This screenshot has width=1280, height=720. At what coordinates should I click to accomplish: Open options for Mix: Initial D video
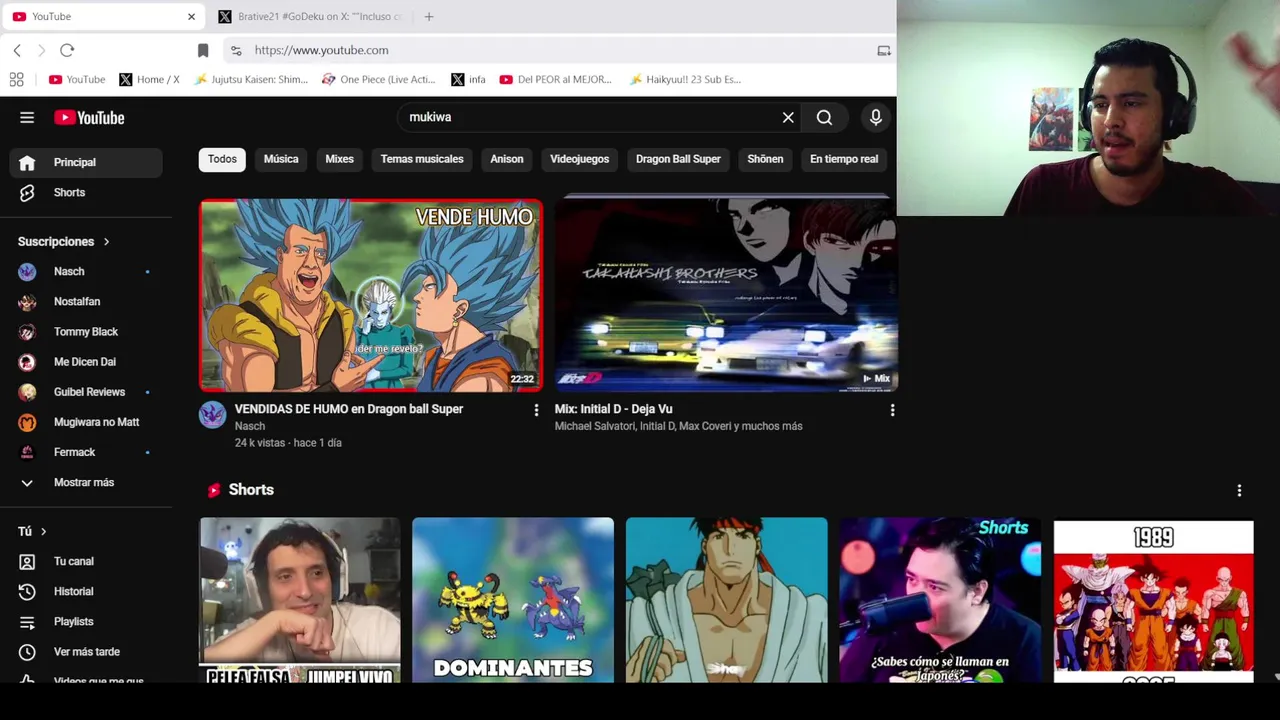[x=892, y=410]
